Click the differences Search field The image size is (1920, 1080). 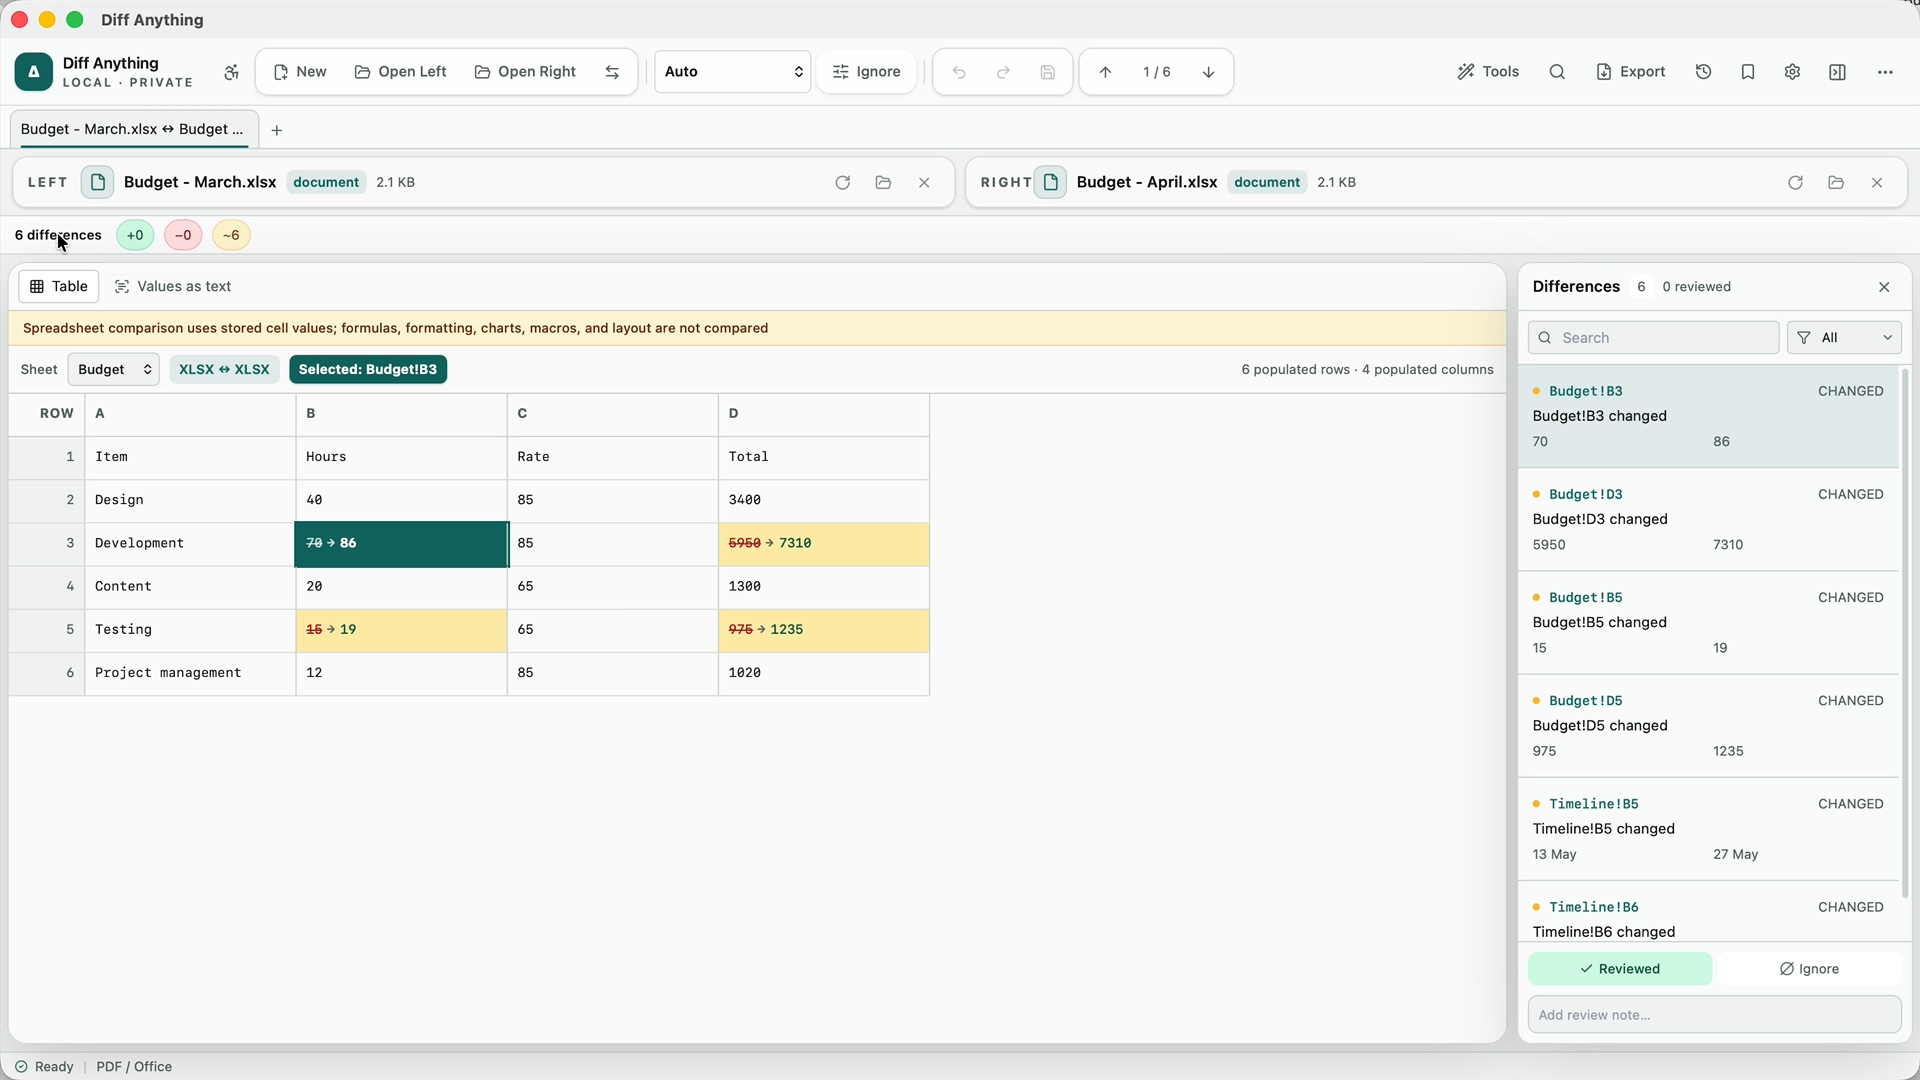pyautogui.click(x=1654, y=338)
